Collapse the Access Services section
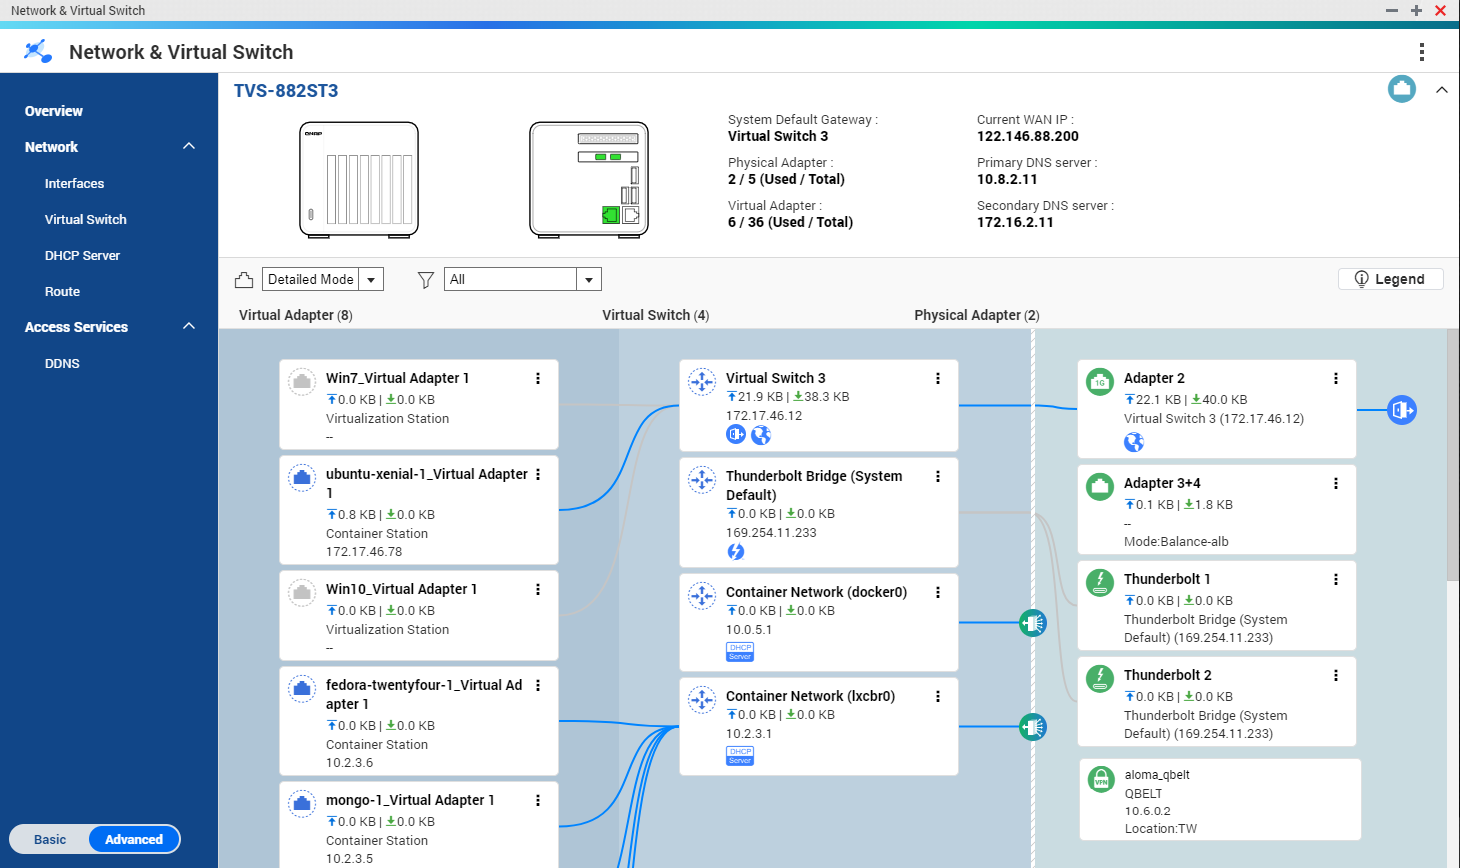Screen dimensions: 1460x868 click(189, 327)
